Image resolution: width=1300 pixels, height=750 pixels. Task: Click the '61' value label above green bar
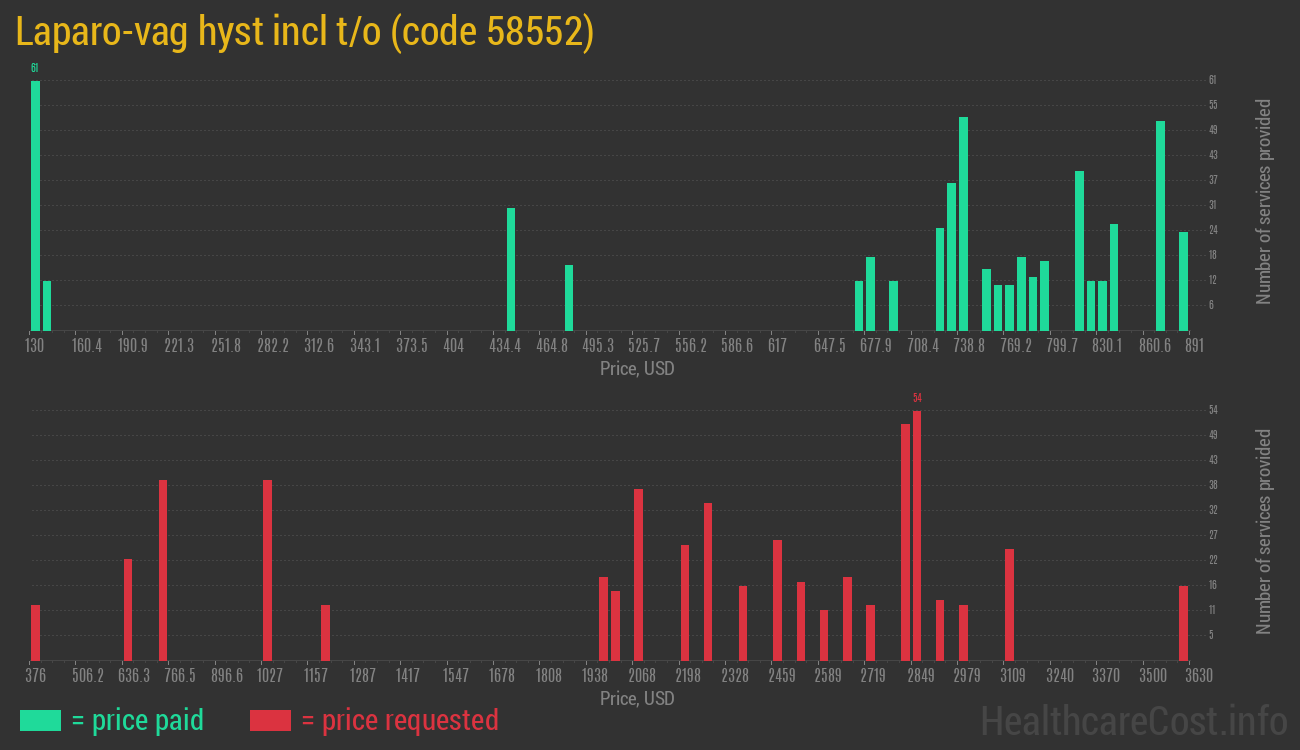(35, 68)
